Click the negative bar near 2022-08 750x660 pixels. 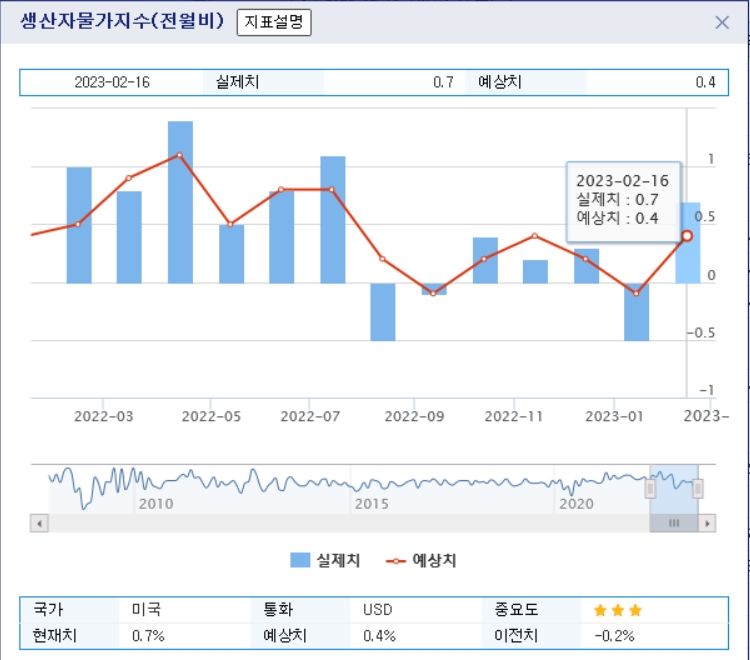tap(383, 312)
